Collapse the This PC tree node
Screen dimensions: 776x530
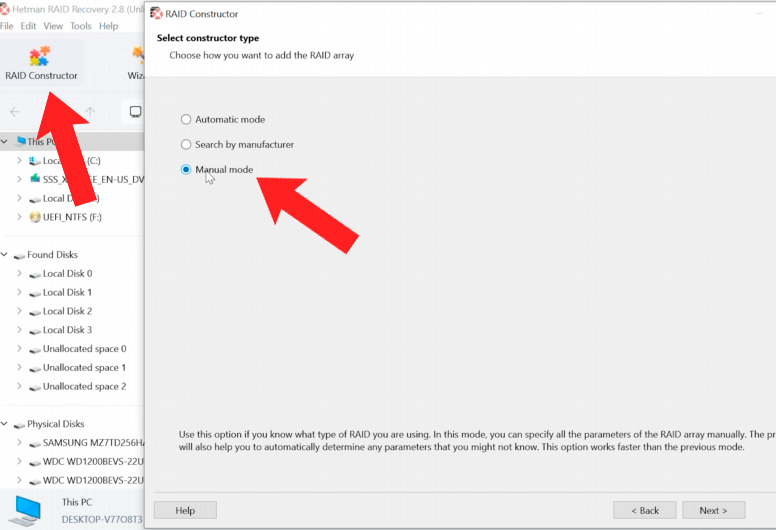pos(4,142)
